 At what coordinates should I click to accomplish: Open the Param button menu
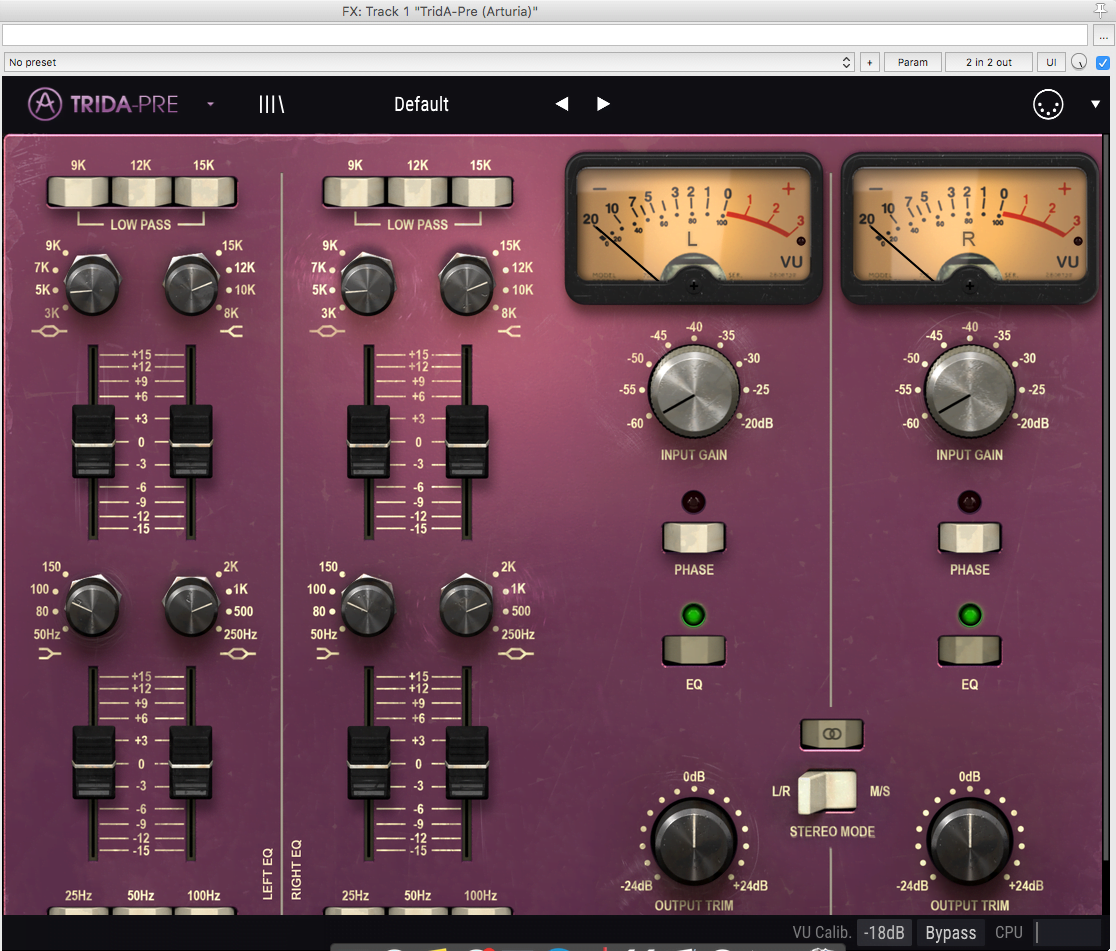(x=912, y=62)
